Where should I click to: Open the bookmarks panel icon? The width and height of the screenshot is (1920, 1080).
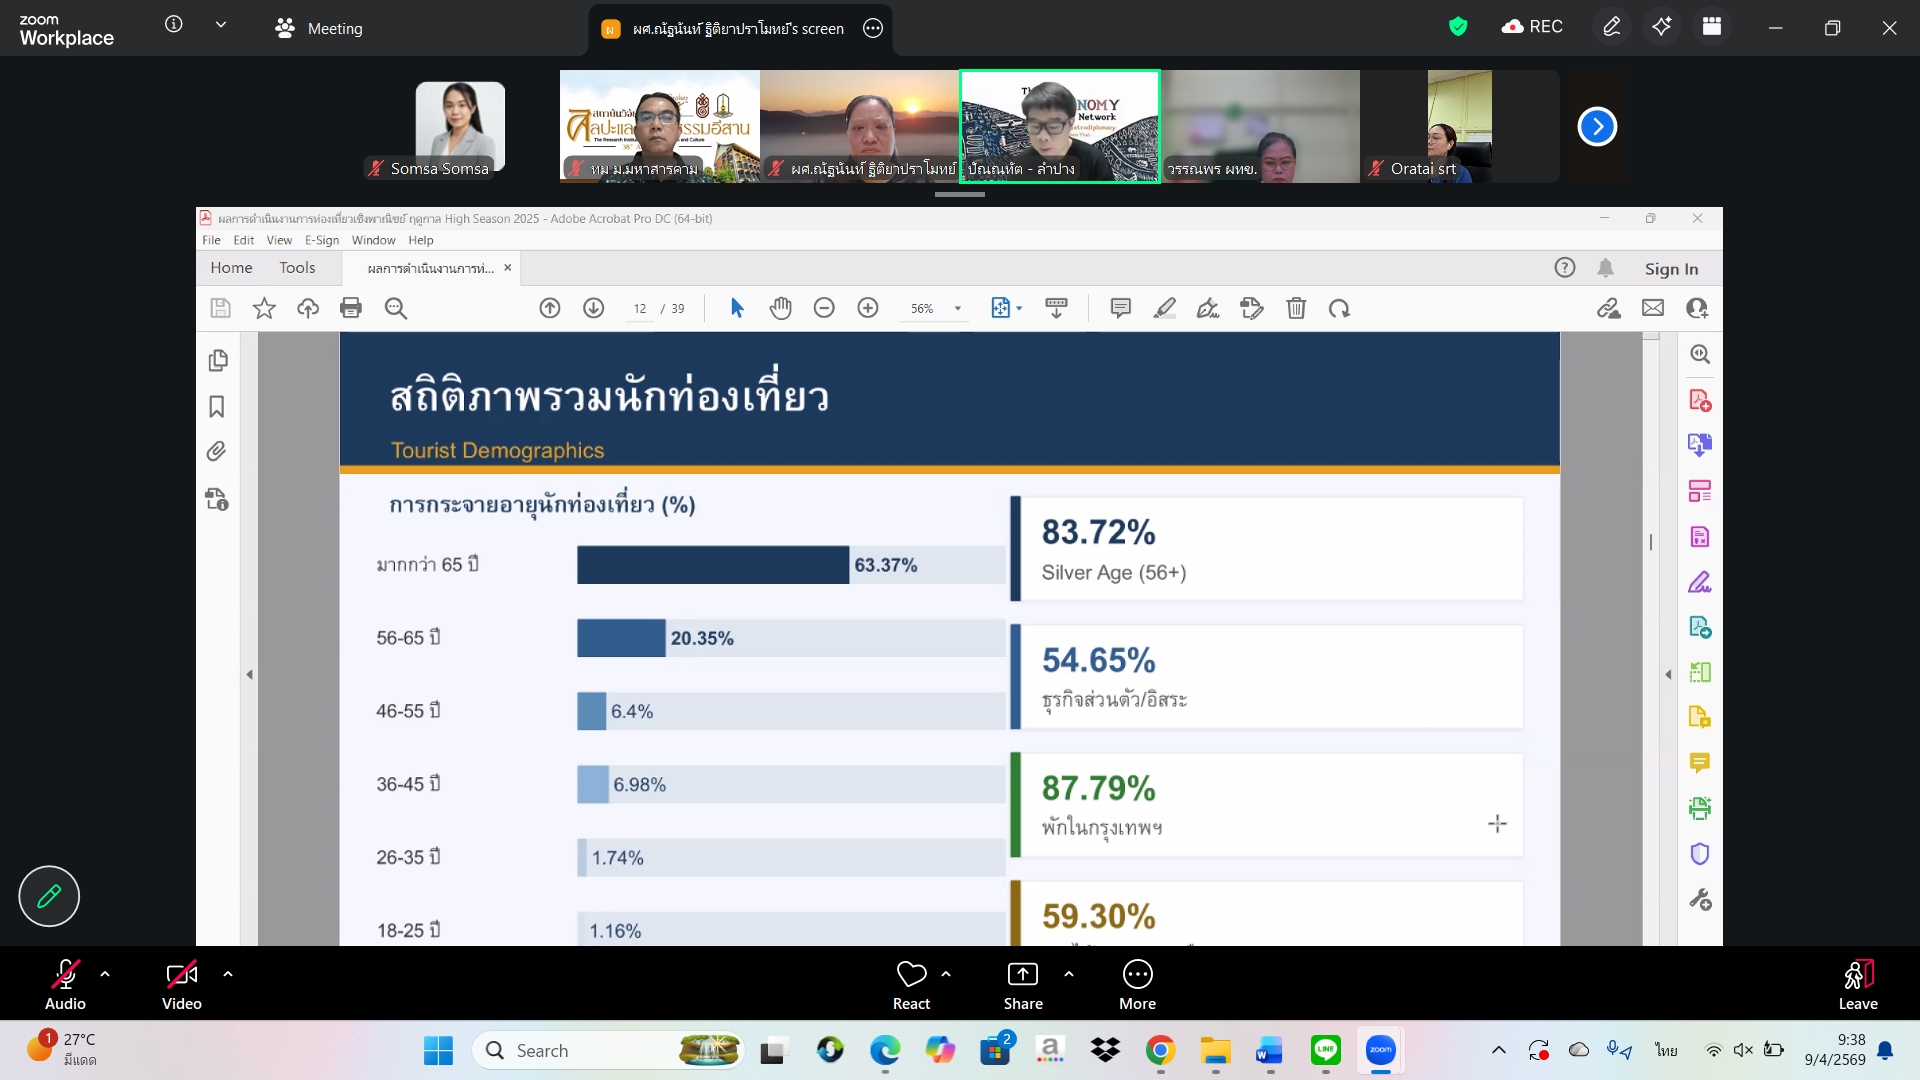(x=217, y=406)
